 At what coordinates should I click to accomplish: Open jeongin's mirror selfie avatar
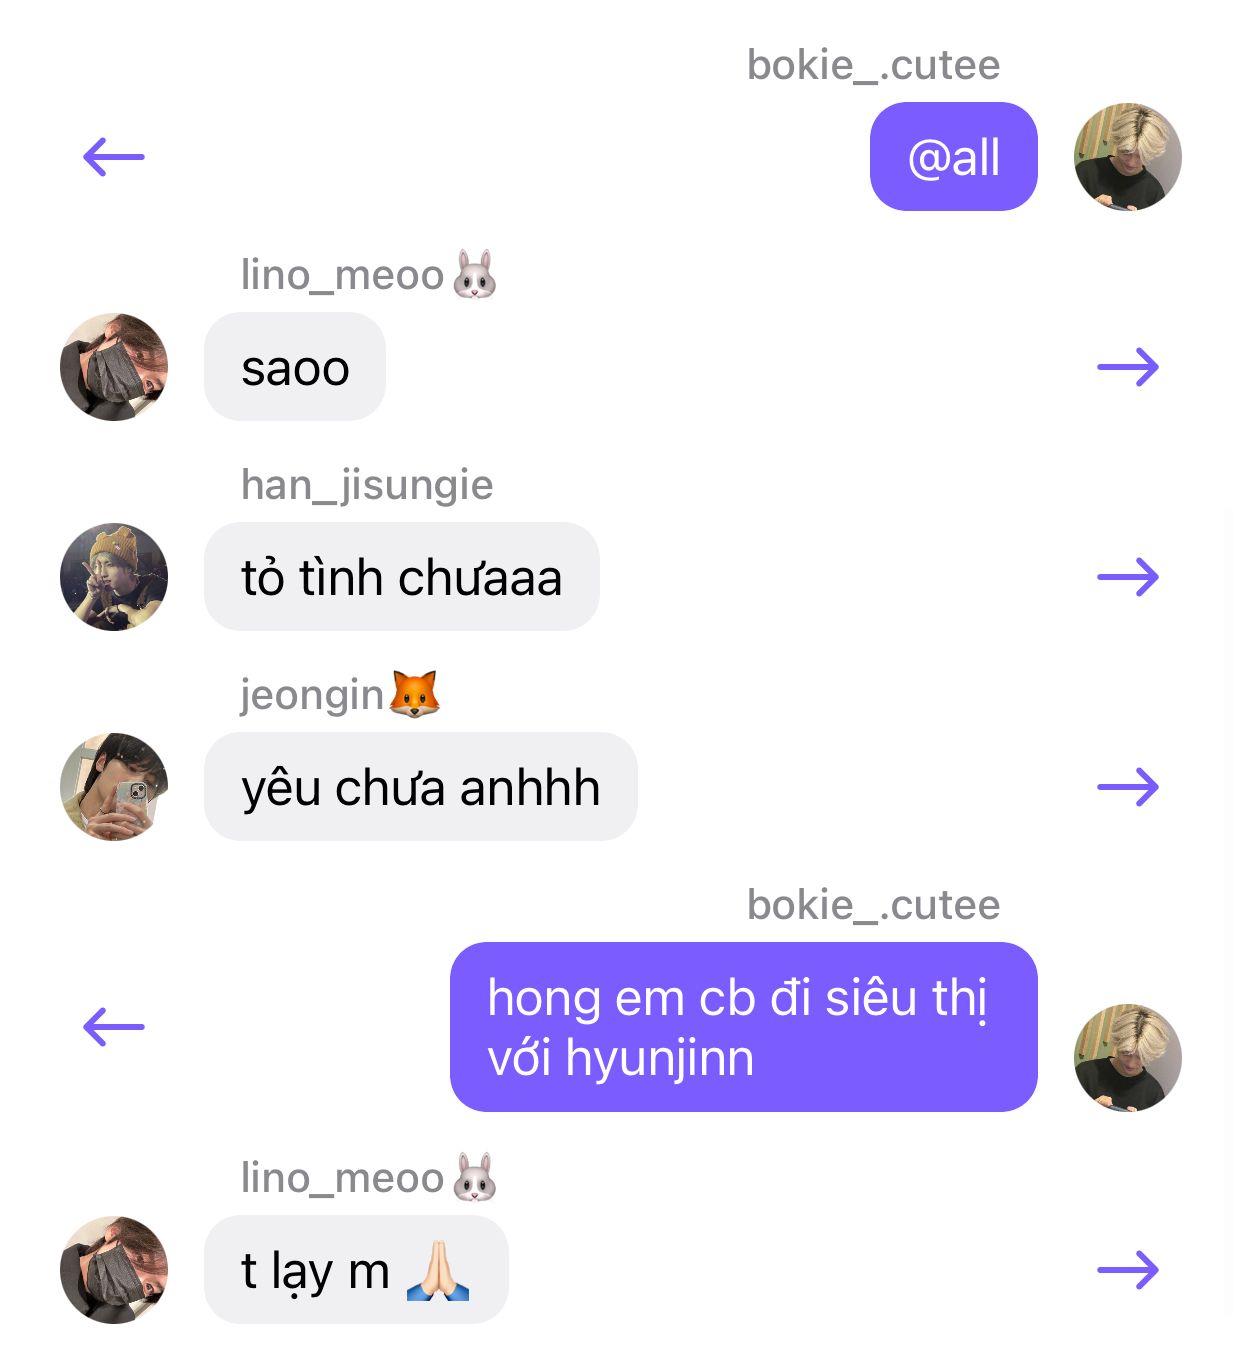click(114, 787)
